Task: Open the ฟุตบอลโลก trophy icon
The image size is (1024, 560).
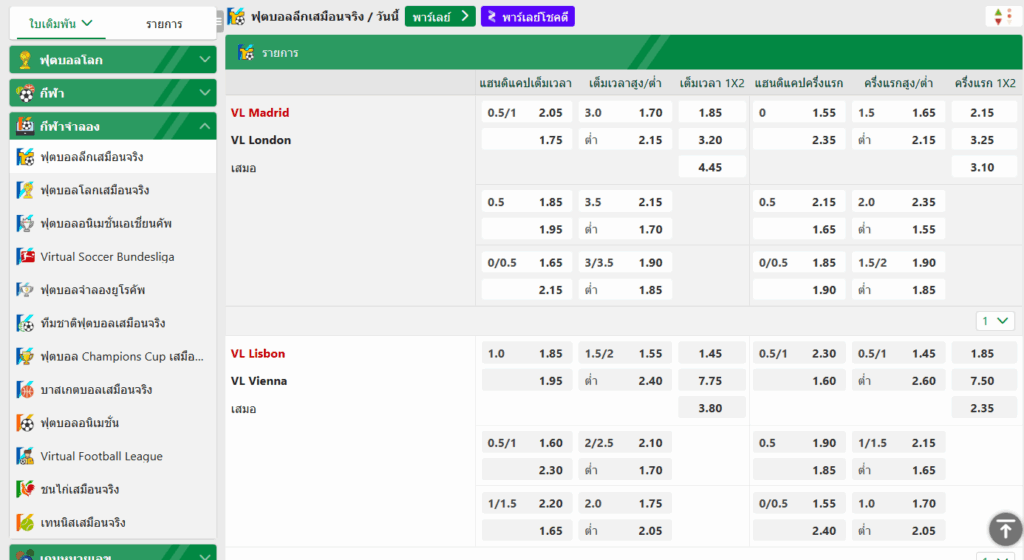Action: tap(25, 60)
